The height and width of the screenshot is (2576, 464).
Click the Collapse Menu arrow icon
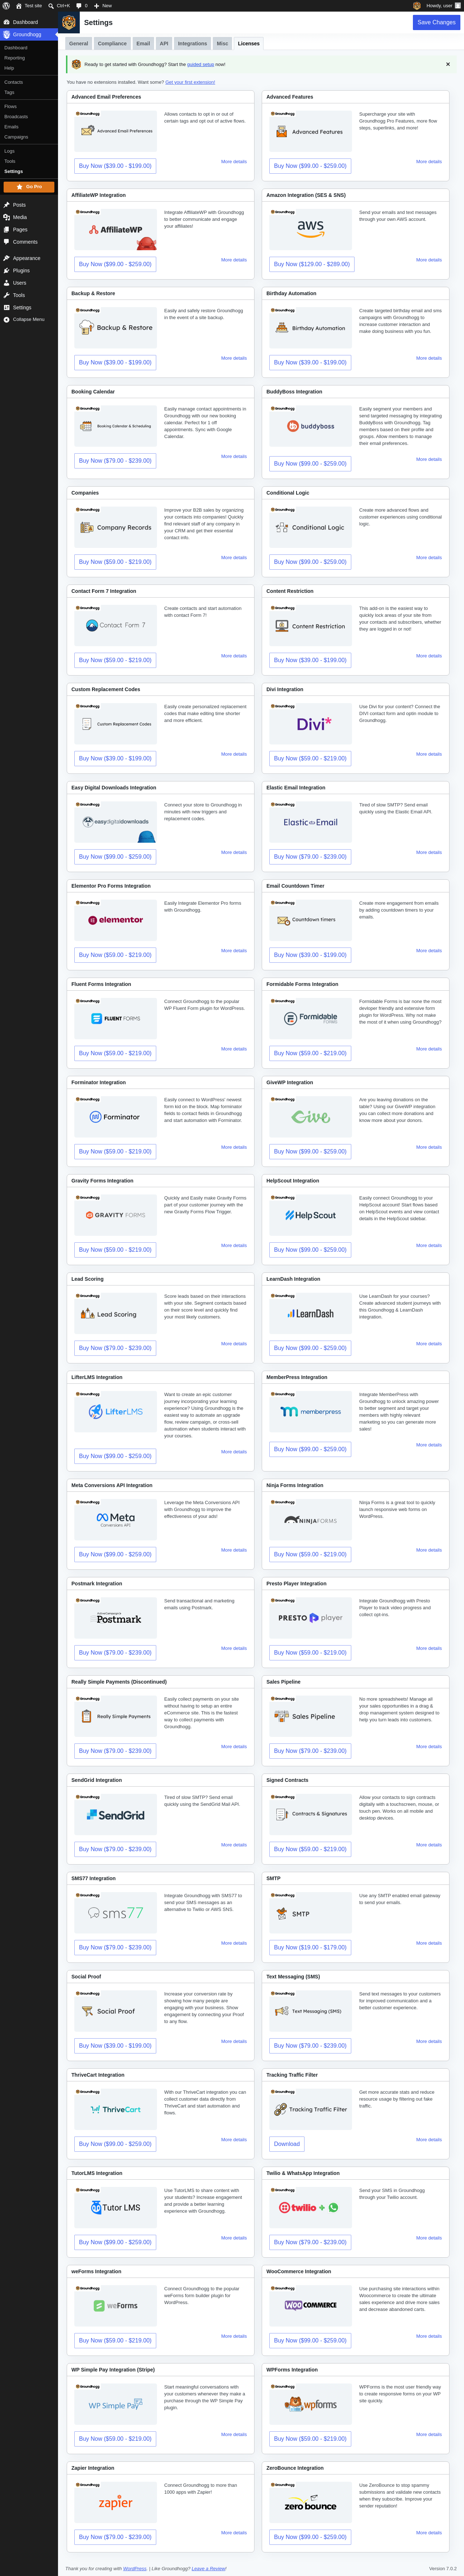click(x=7, y=319)
